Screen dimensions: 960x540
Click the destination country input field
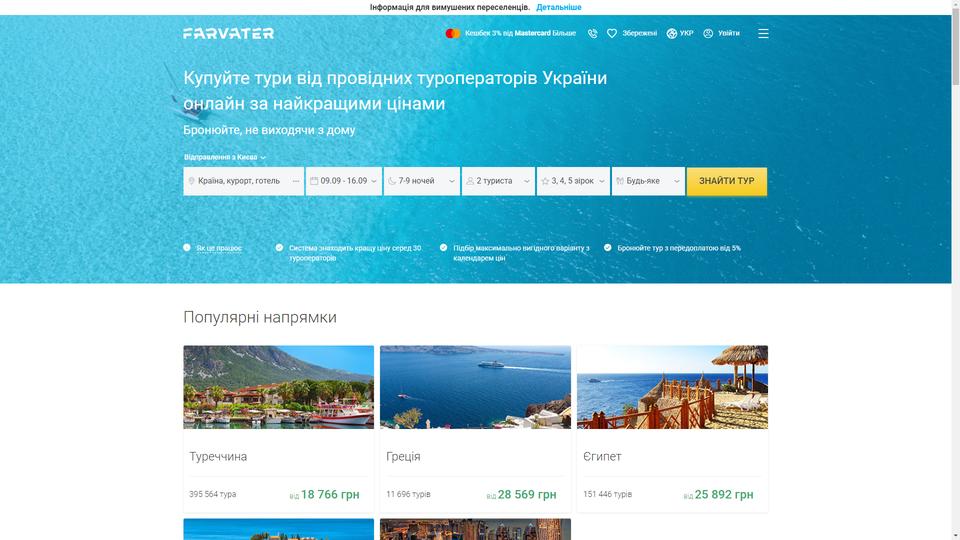click(244, 181)
